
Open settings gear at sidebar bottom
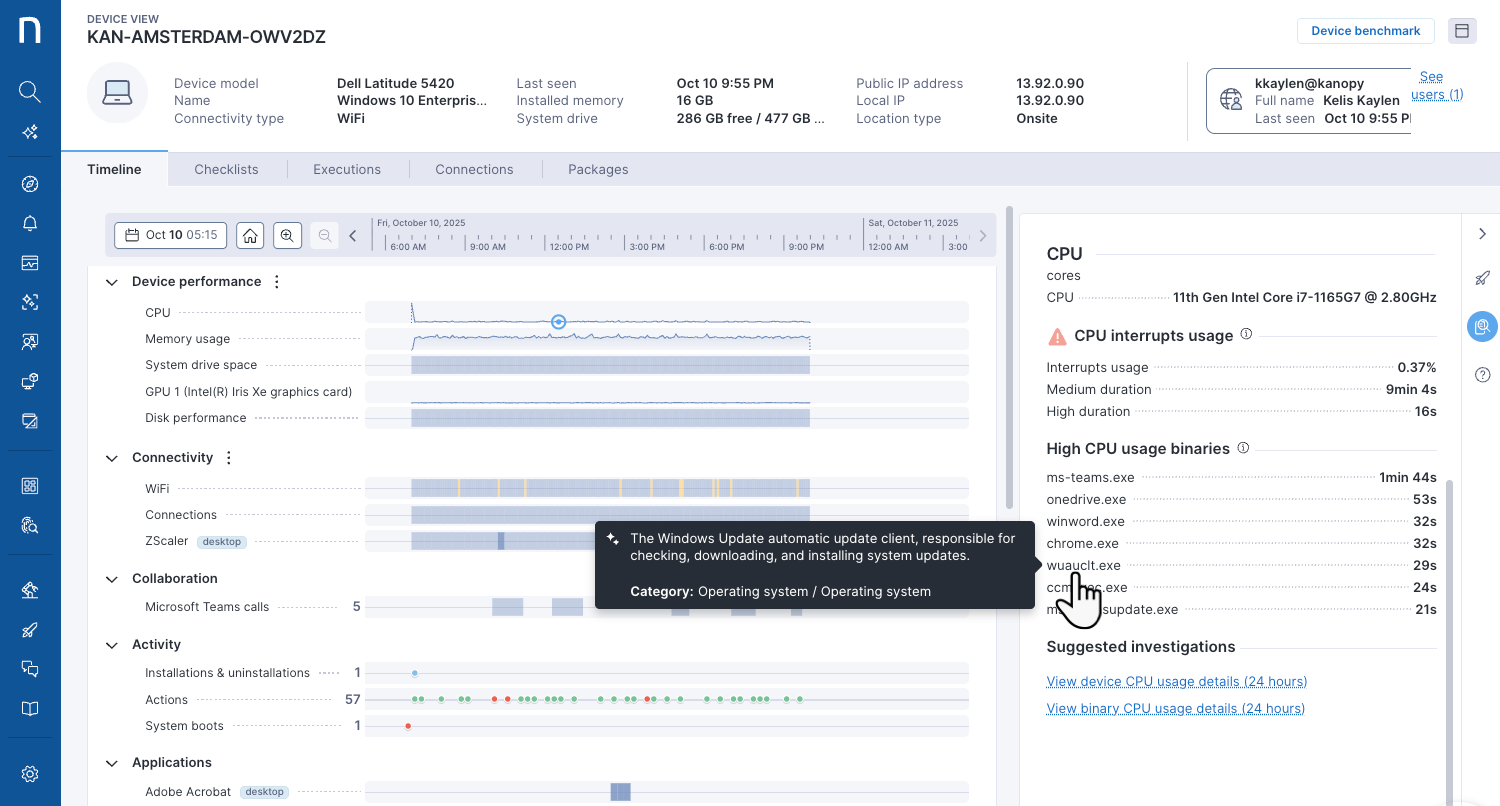30,774
